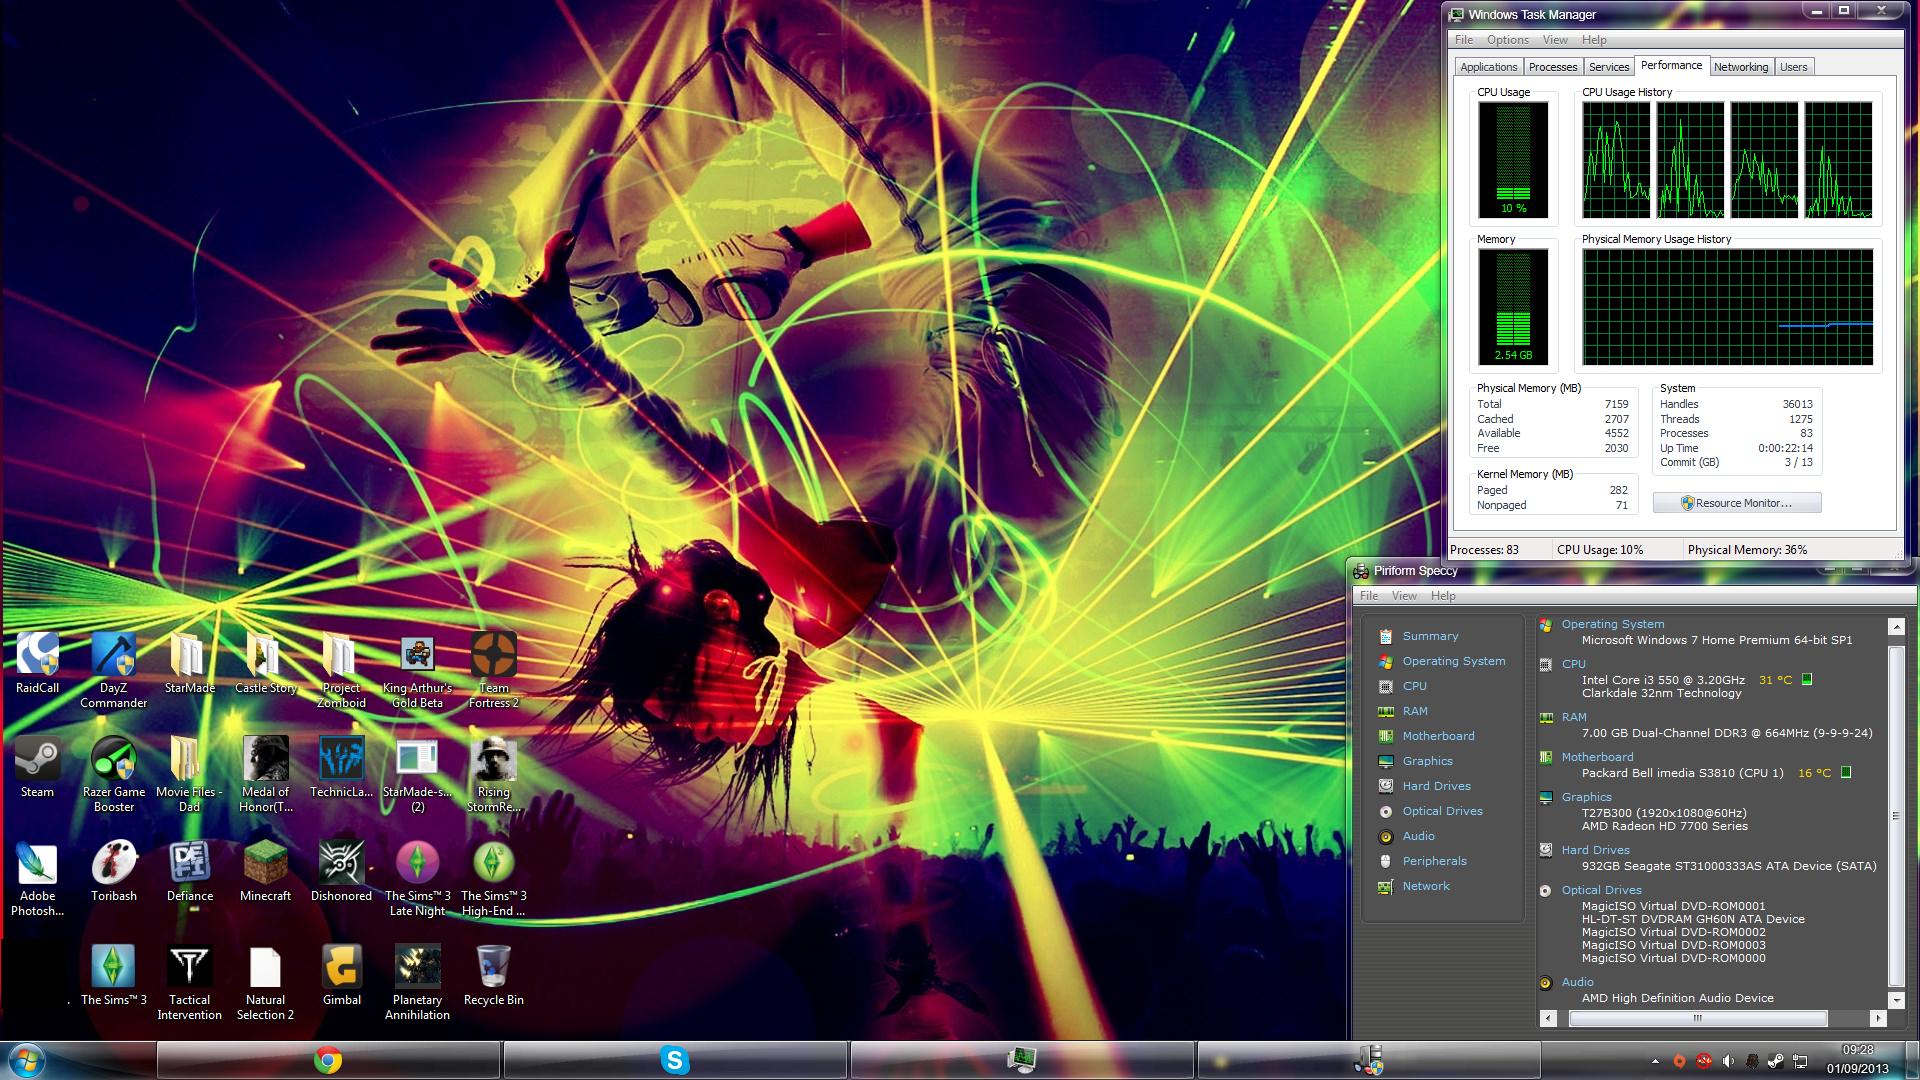Switch to Task Manager Services tab

coord(1608,67)
